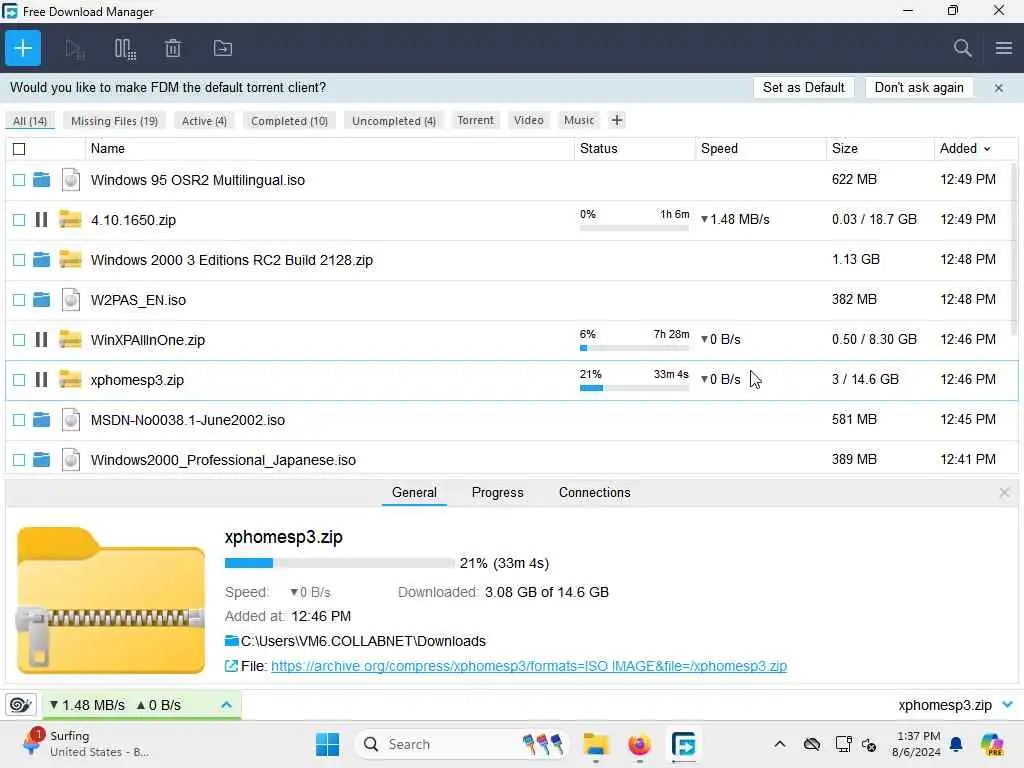This screenshot has height=768, width=1024.
Task: Check the Windows2000_Professional_Japanese.iso checkbox
Action: coord(19,460)
